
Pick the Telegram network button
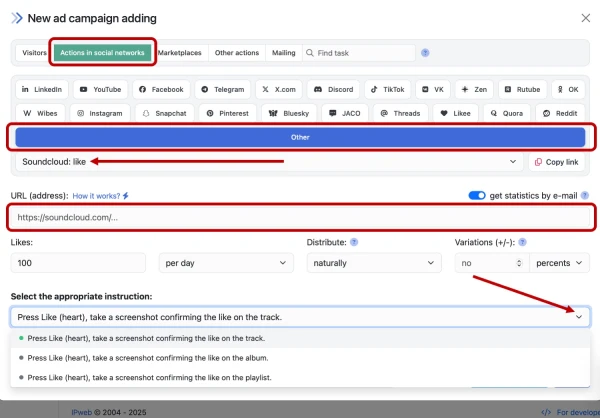pos(220,89)
